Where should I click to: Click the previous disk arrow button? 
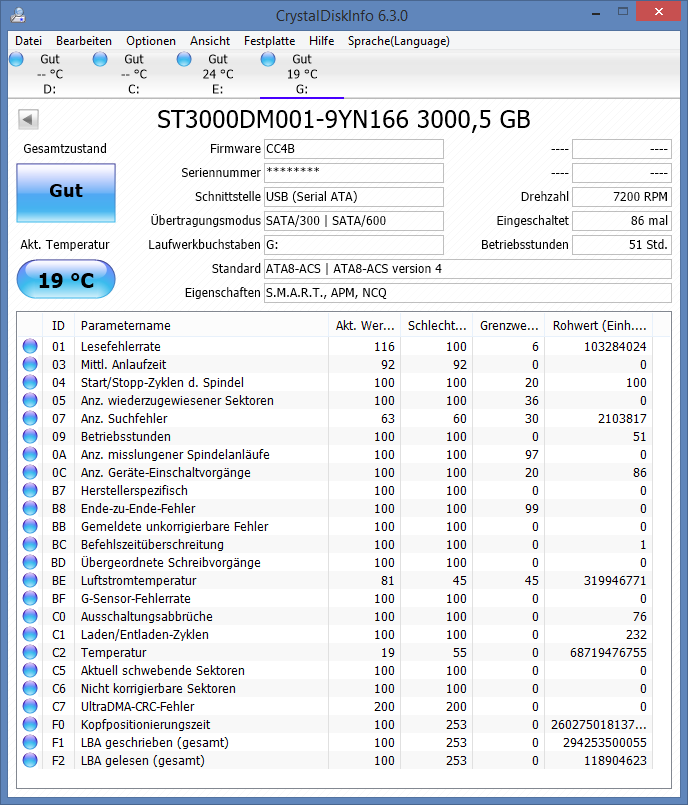pyautogui.click(x=28, y=120)
